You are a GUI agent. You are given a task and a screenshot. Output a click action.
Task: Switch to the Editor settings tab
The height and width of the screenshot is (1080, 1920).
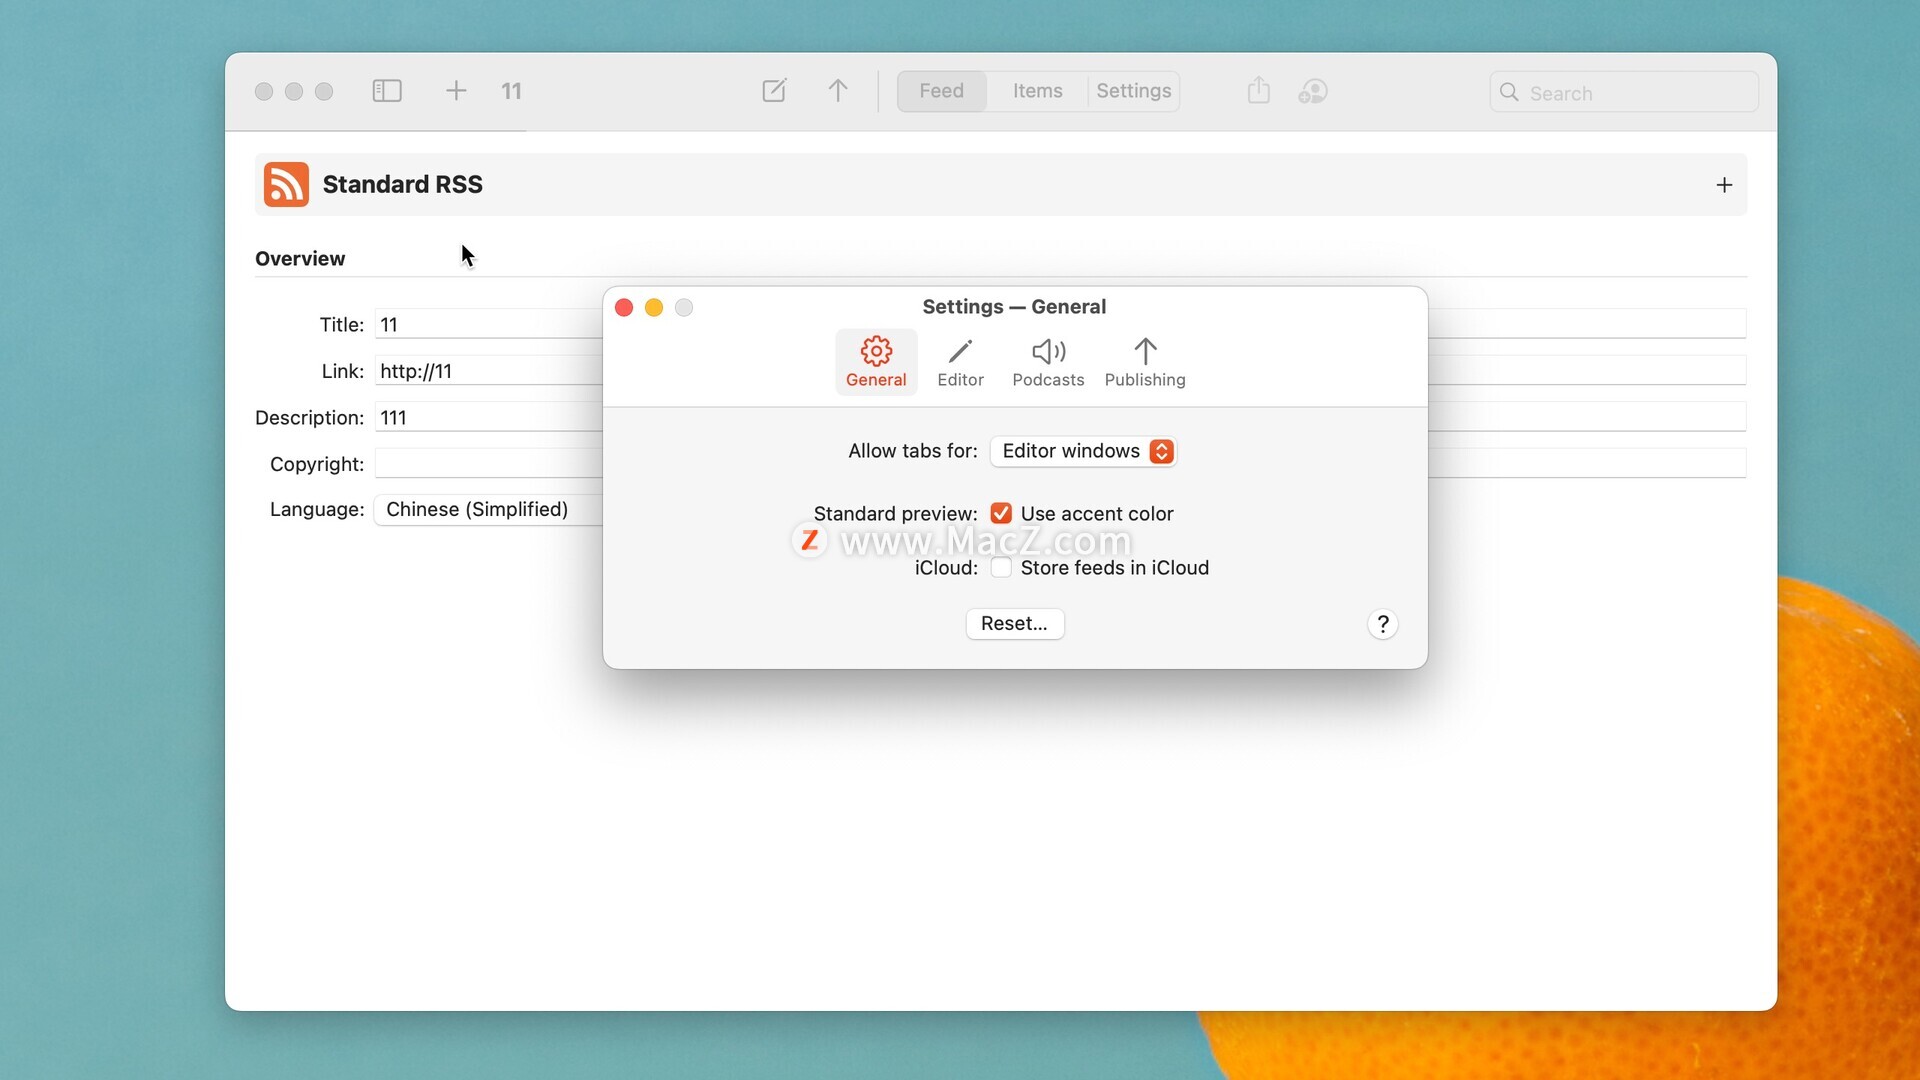coord(960,362)
